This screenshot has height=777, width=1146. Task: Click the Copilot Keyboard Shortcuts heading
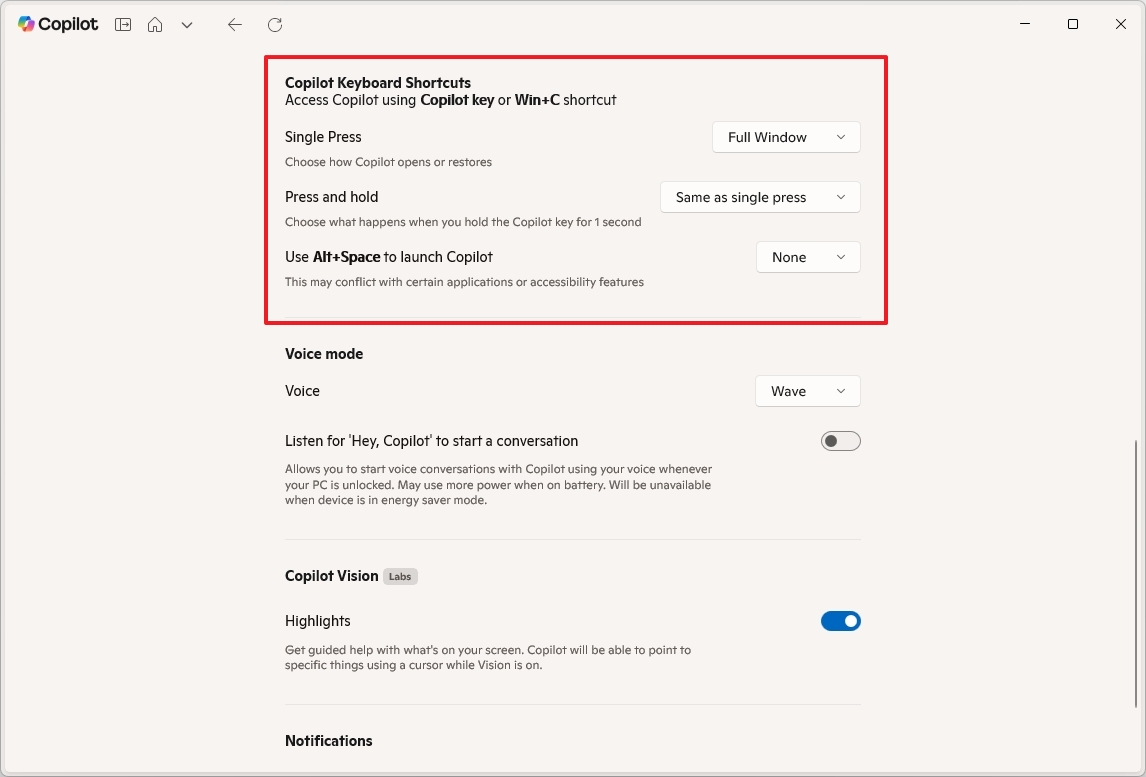coord(378,83)
